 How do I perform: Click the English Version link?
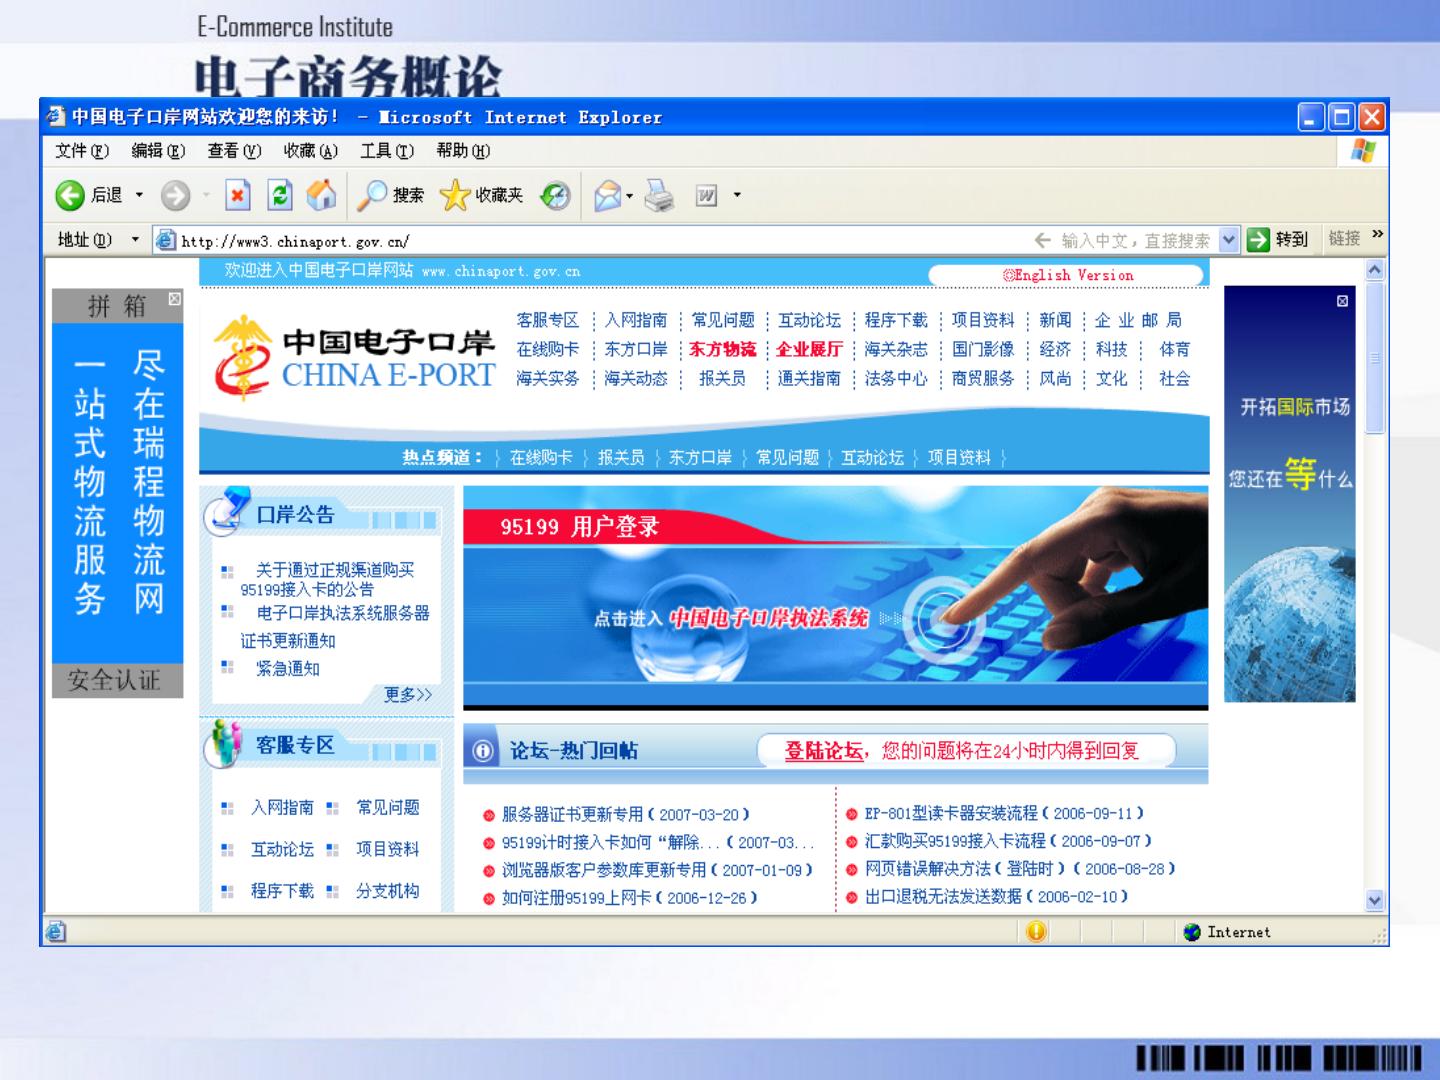point(1068,275)
